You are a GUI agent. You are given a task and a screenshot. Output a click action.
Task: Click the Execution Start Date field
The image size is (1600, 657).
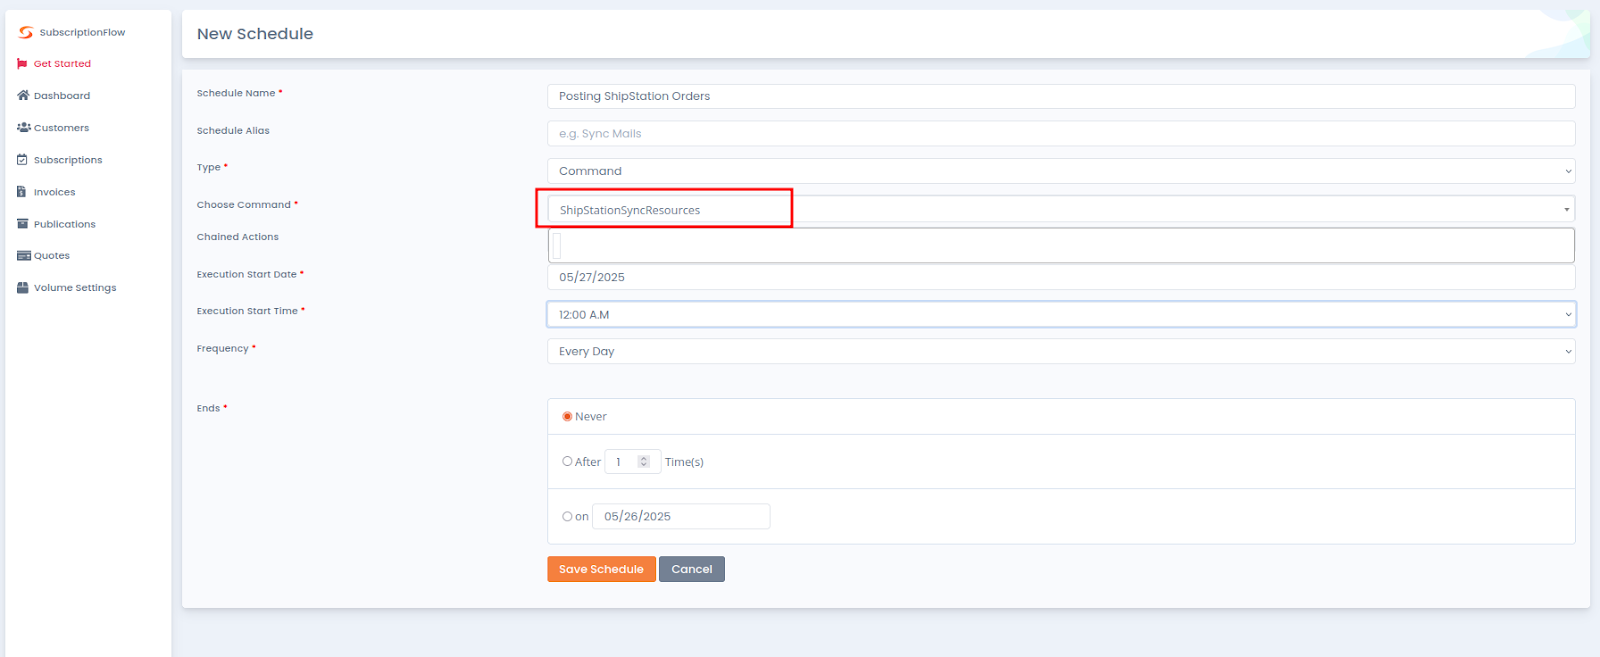point(1061,277)
